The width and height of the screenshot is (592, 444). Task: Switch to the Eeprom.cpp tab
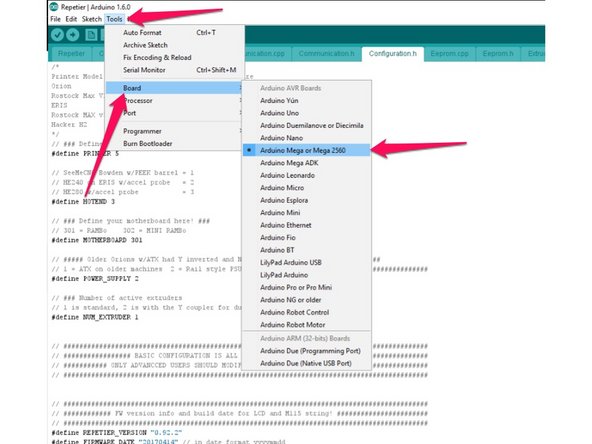[449, 54]
